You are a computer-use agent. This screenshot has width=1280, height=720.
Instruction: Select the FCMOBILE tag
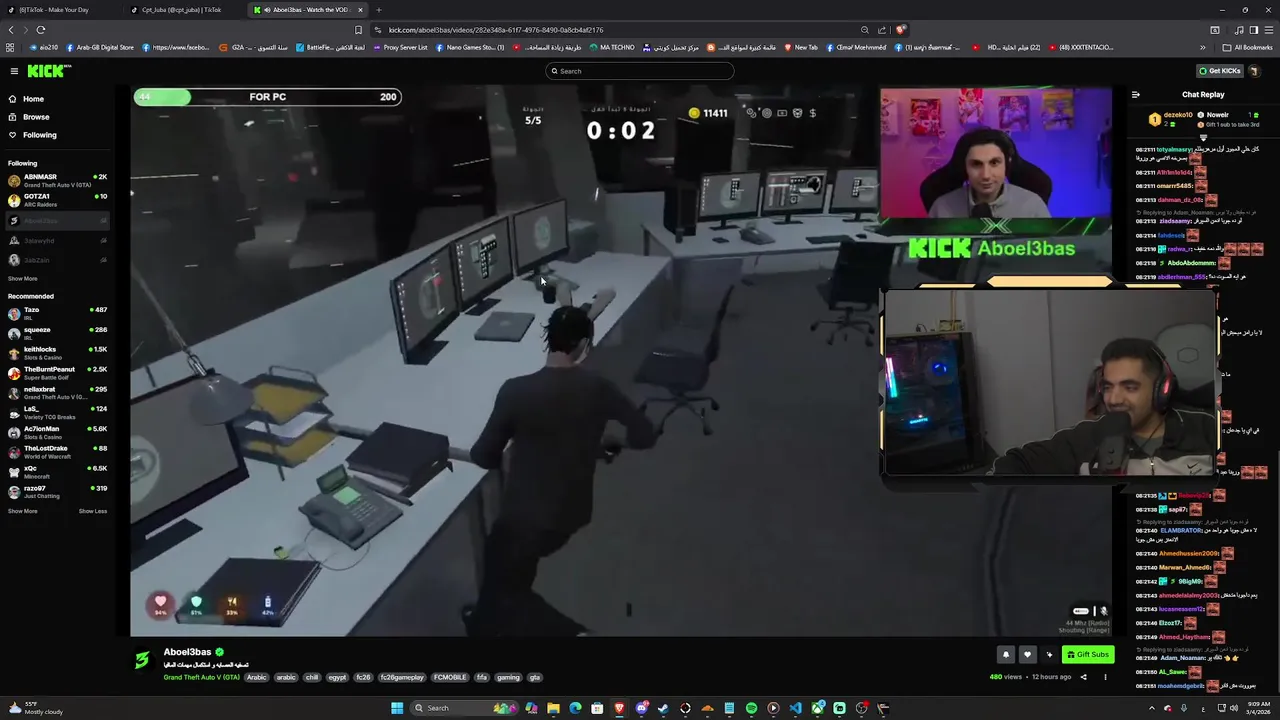(449, 678)
